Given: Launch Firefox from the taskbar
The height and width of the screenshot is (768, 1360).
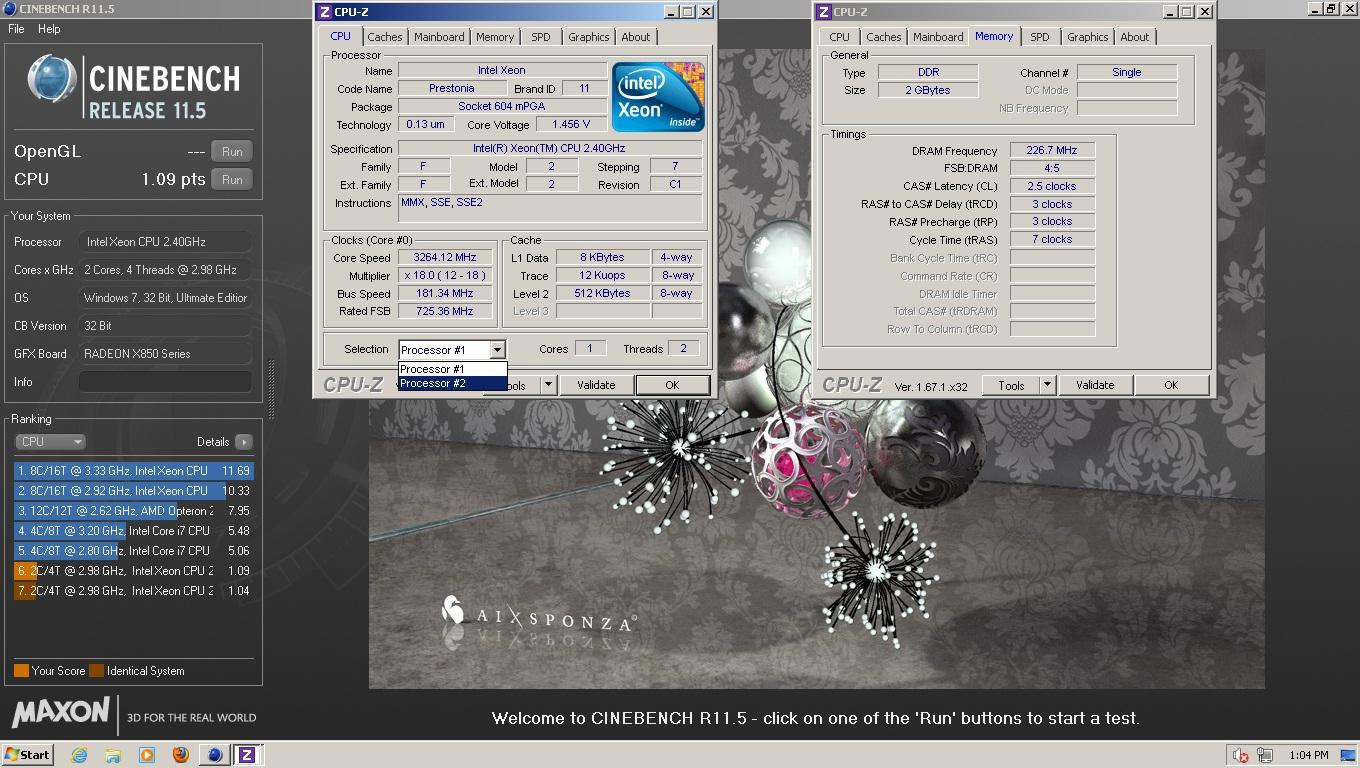Looking at the screenshot, I should click(x=180, y=755).
